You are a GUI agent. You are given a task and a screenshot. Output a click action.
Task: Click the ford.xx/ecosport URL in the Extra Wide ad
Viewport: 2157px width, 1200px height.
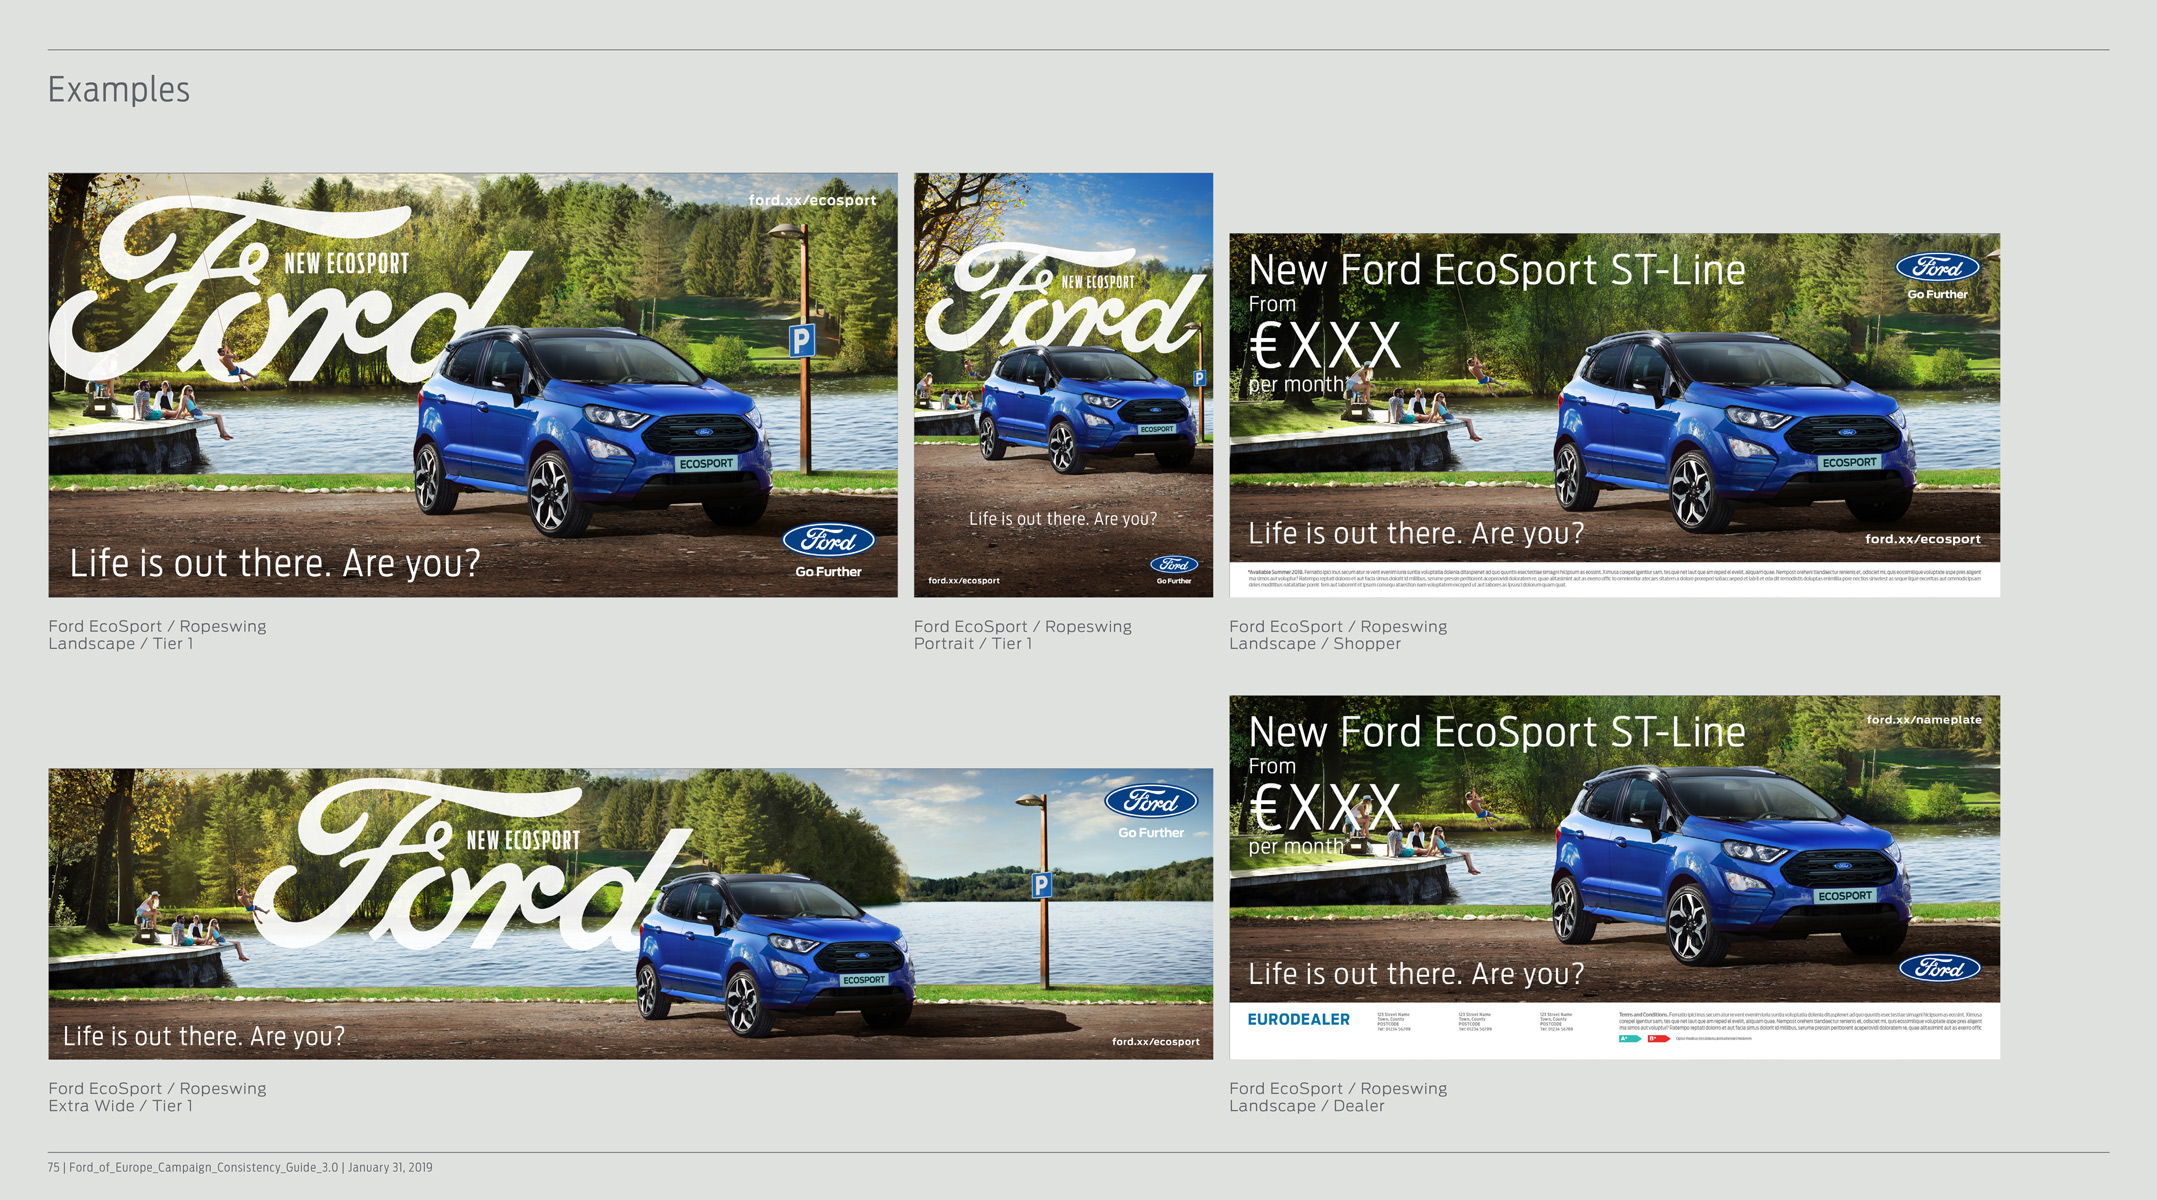tap(1155, 1042)
